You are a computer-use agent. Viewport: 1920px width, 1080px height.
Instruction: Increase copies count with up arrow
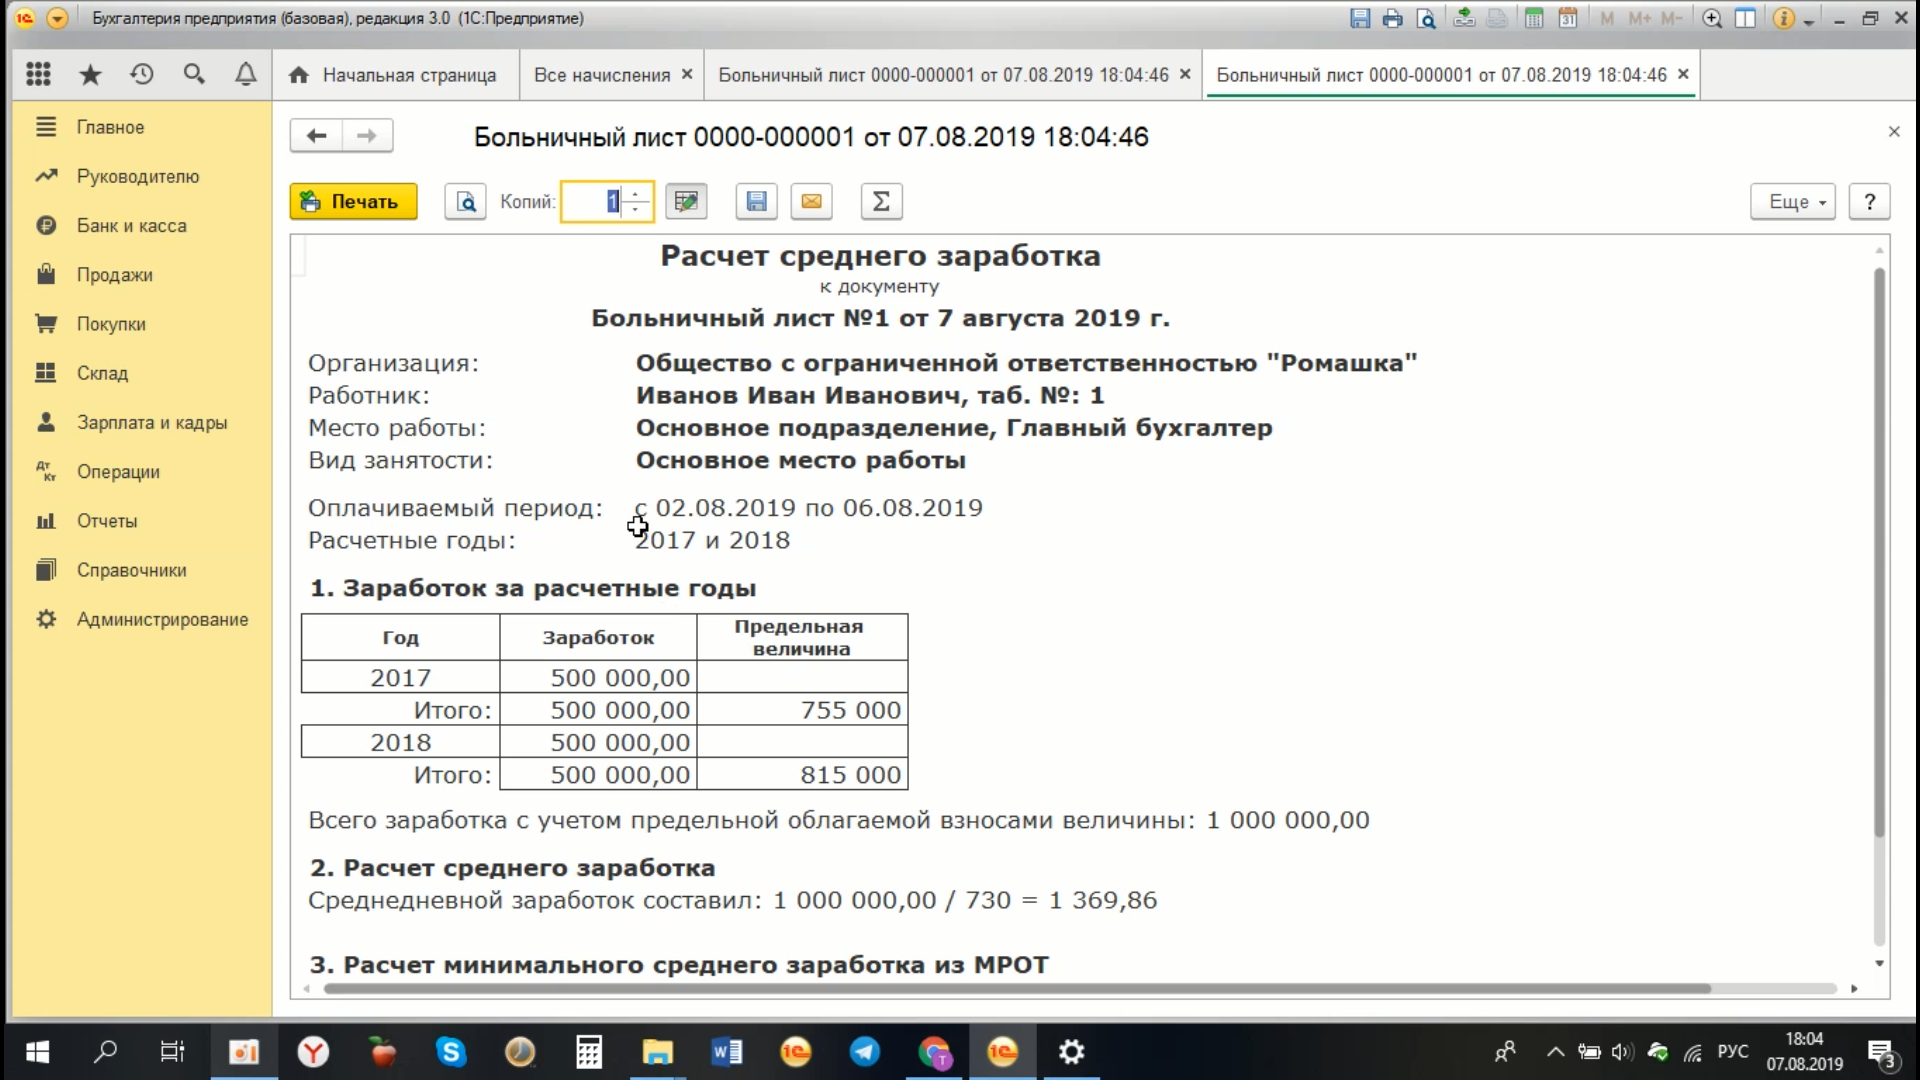636,194
